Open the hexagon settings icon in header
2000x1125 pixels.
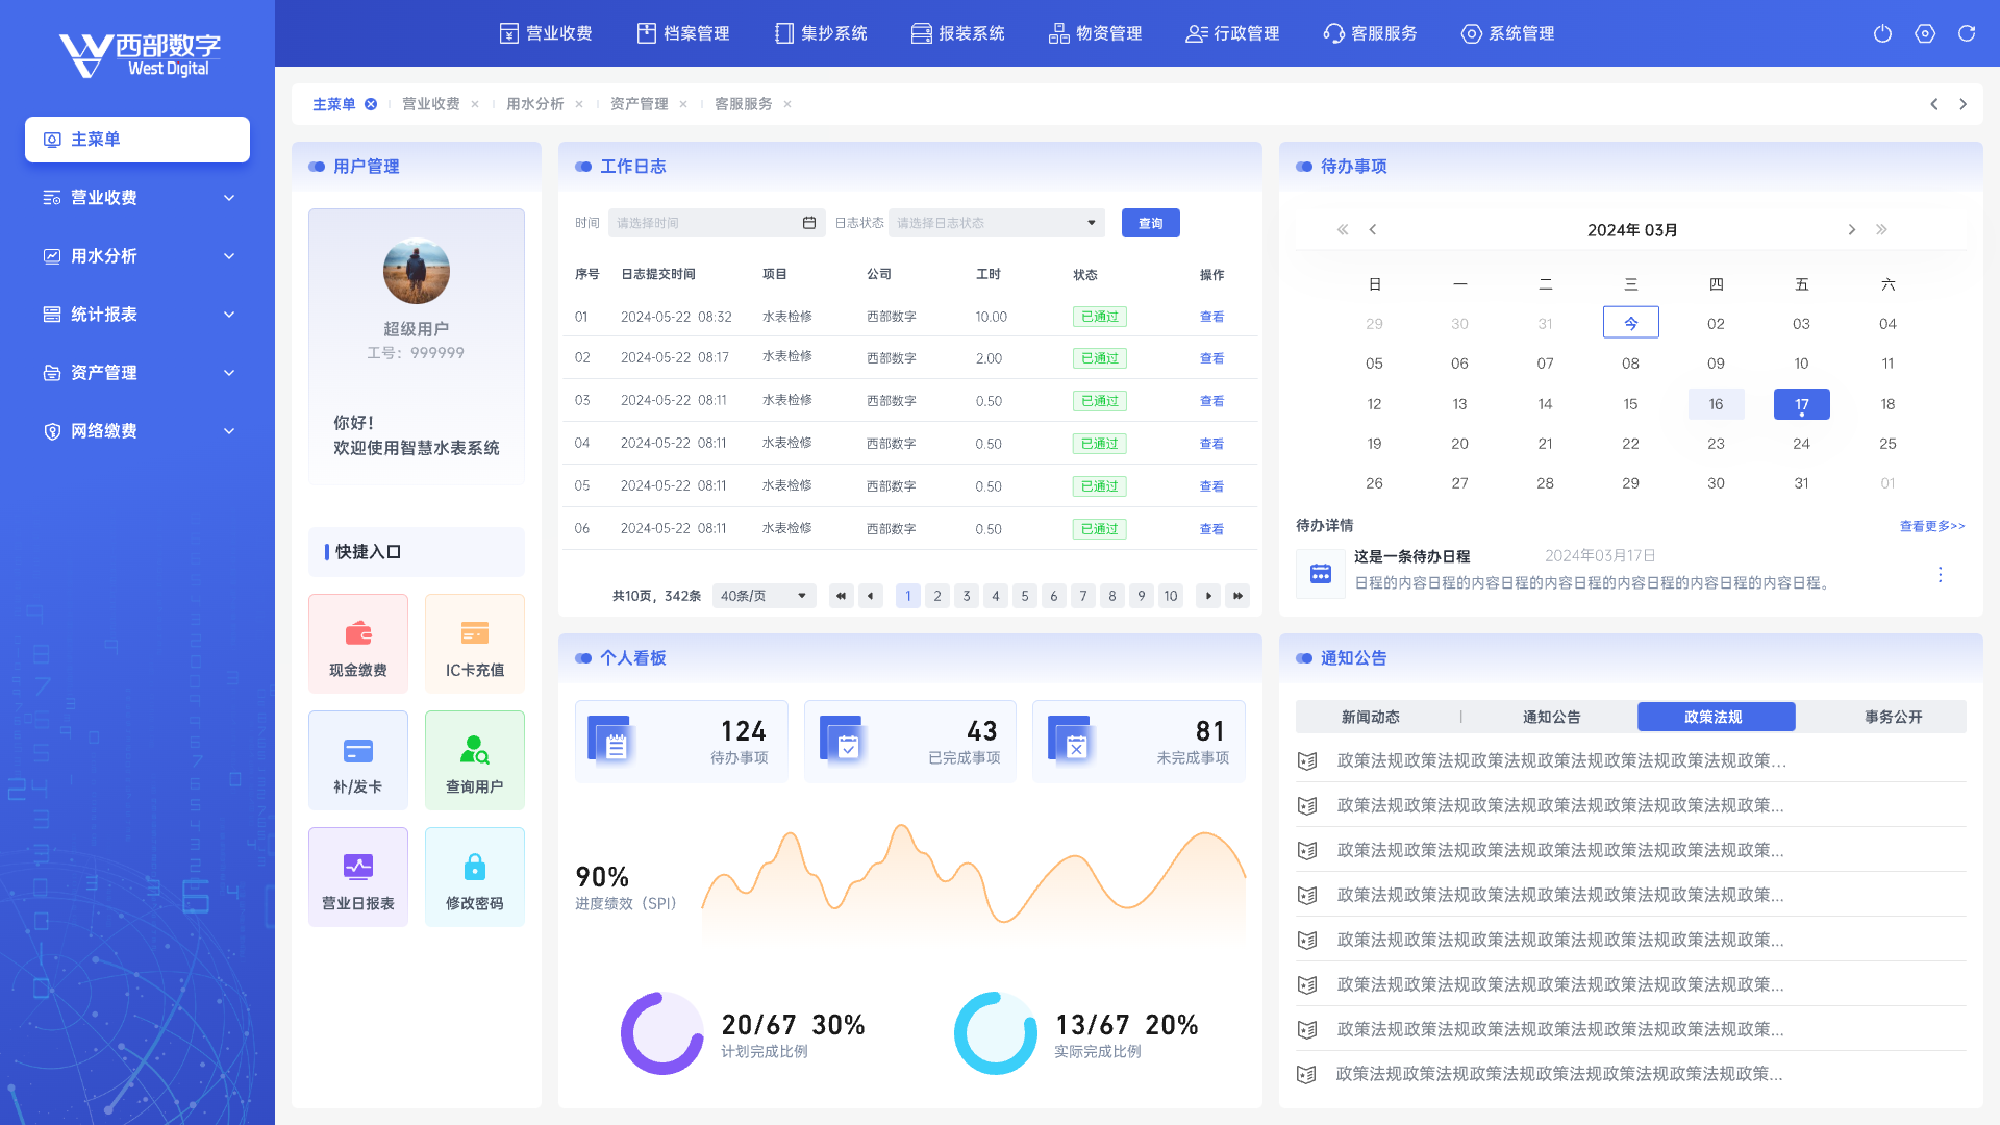point(1924,34)
